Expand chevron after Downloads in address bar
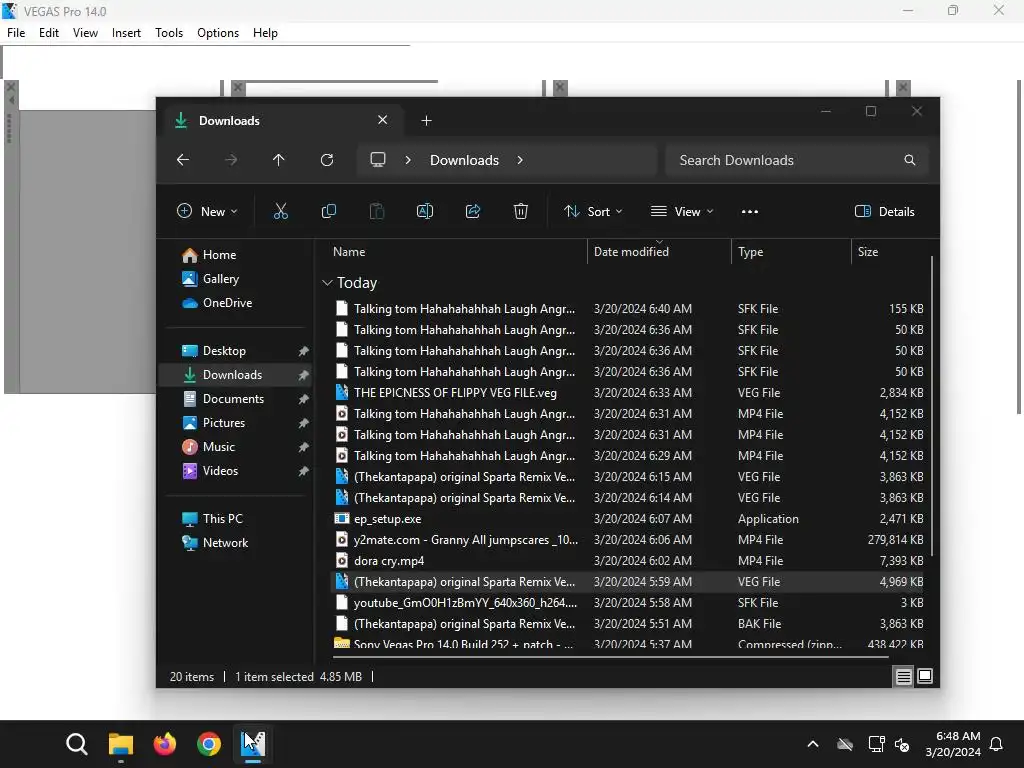The image size is (1024, 768). click(520, 160)
